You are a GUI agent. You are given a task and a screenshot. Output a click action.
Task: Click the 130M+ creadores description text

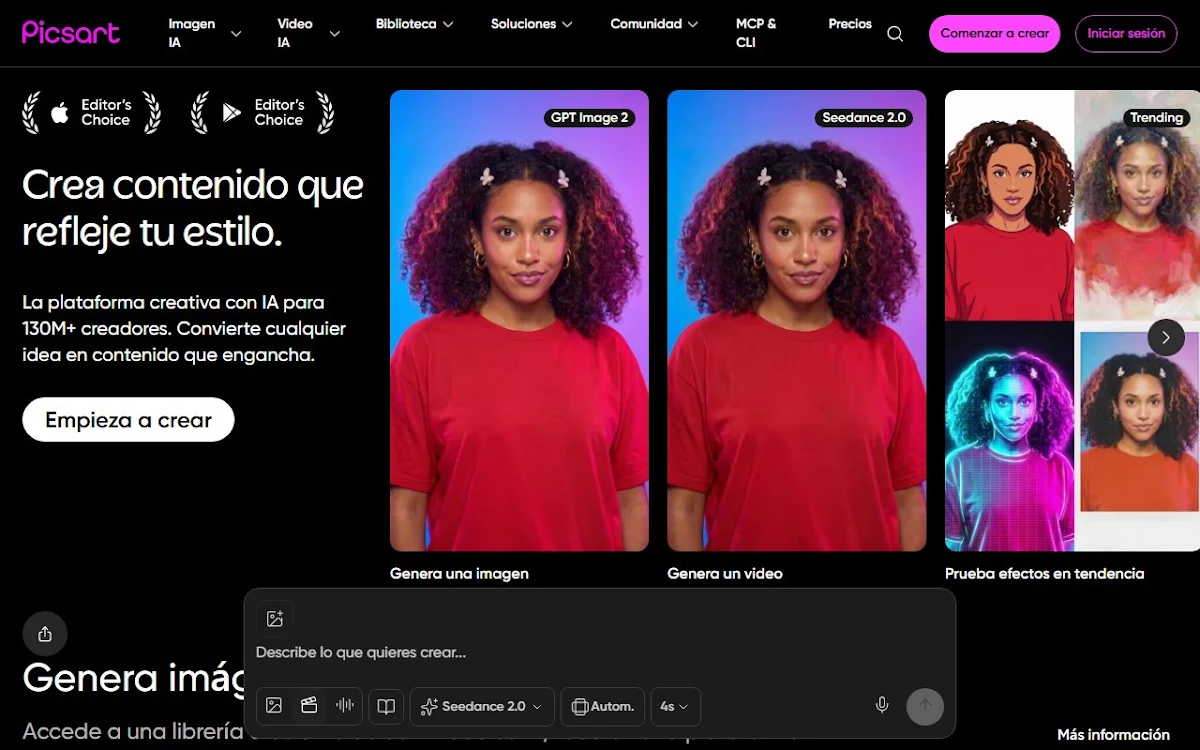click(x=184, y=328)
